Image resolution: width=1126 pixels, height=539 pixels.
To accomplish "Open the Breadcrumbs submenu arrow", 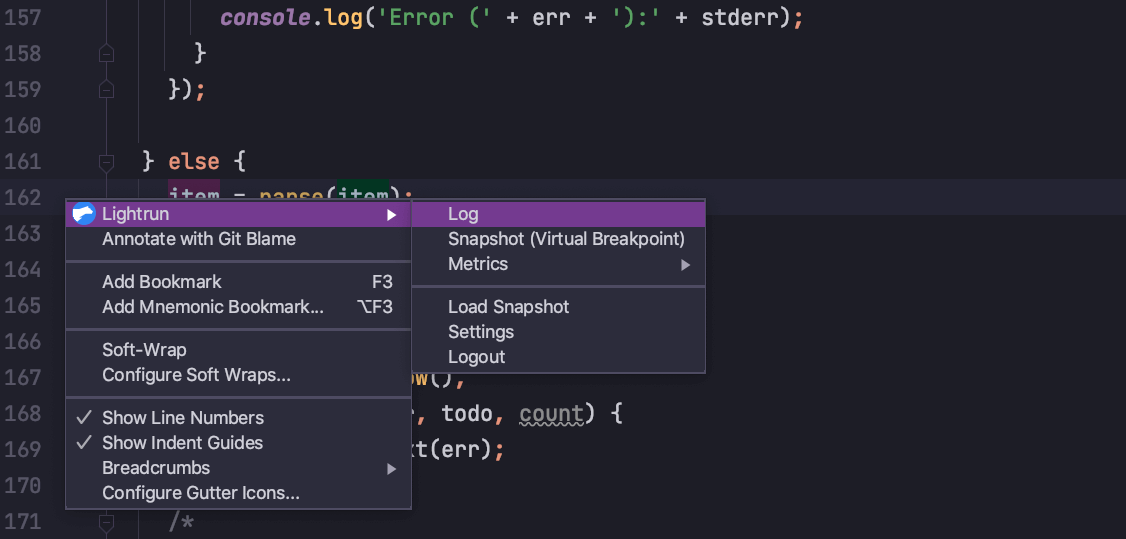I will [392, 468].
